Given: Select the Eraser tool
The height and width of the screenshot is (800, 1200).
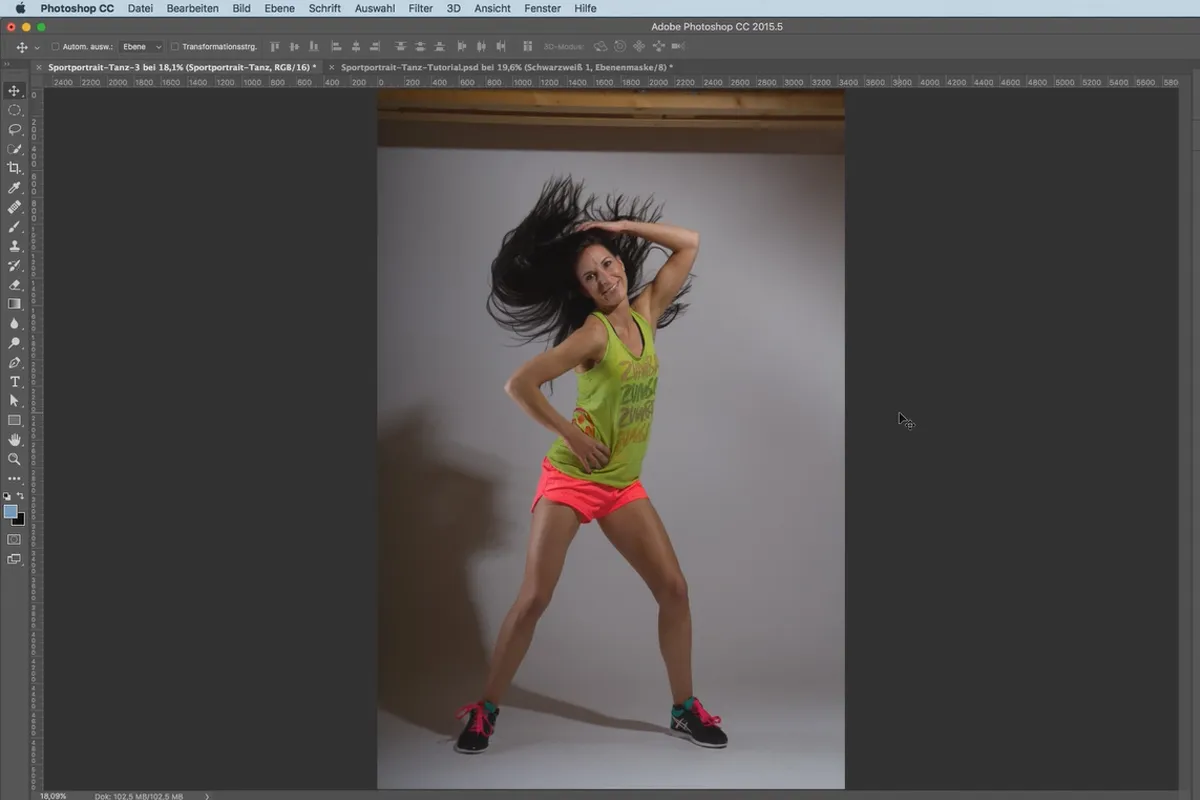Looking at the screenshot, I should 14,284.
